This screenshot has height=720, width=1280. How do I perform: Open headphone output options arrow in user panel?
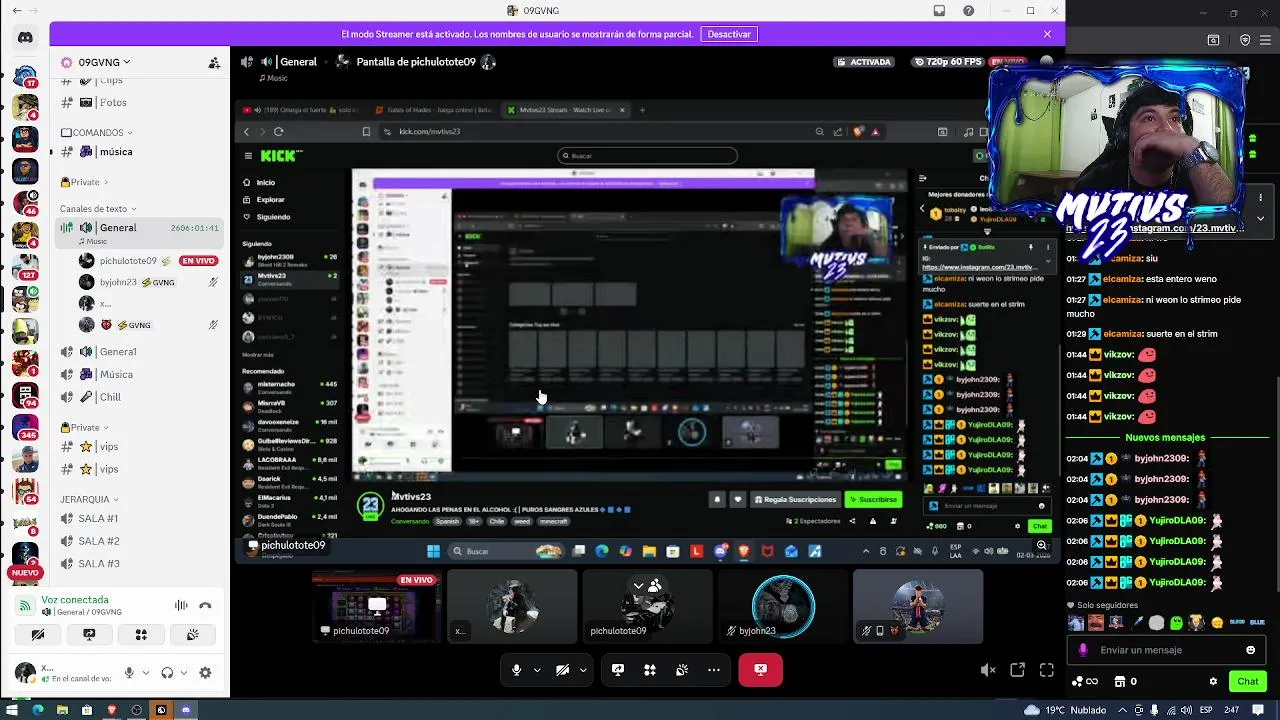[x=185, y=673]
